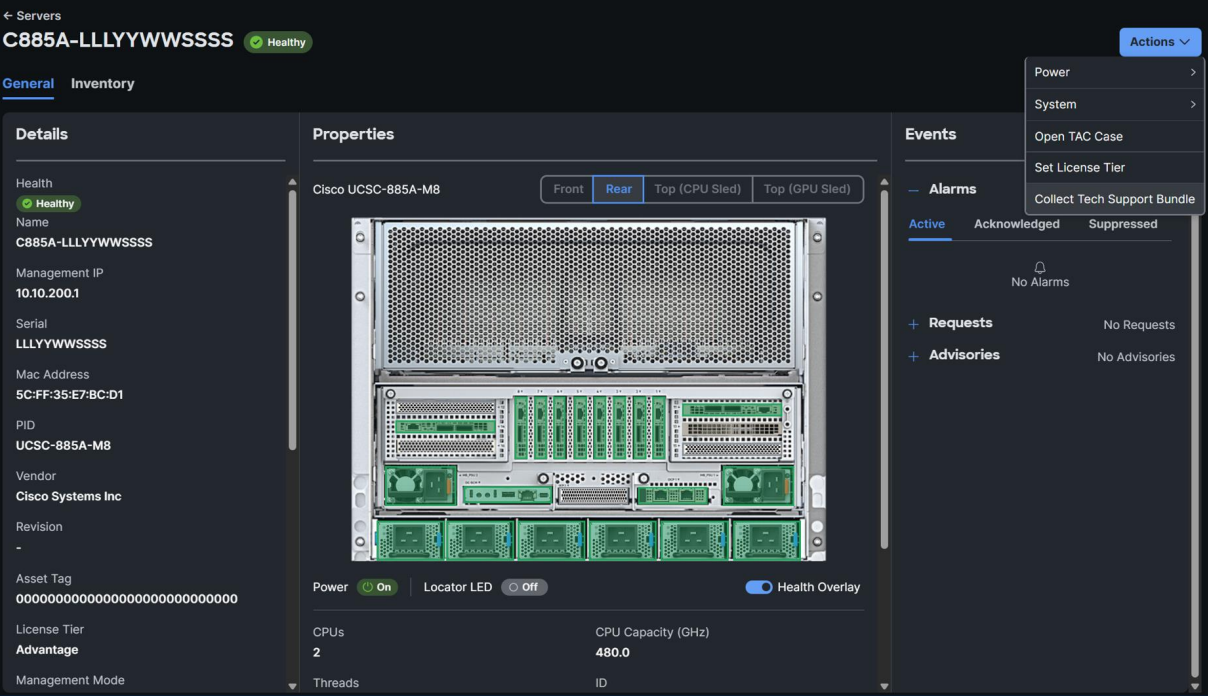Open the Actions dropdown button
This screenshot has width=1208, height=696.
(x=1160, y=42)
